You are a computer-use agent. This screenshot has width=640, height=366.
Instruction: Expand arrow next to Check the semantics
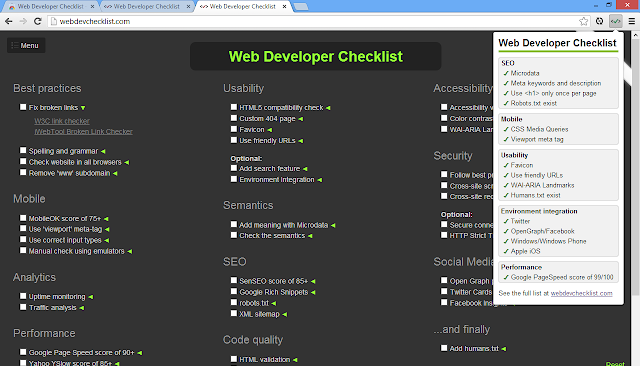pyautogui.click(x=310, y=236)
